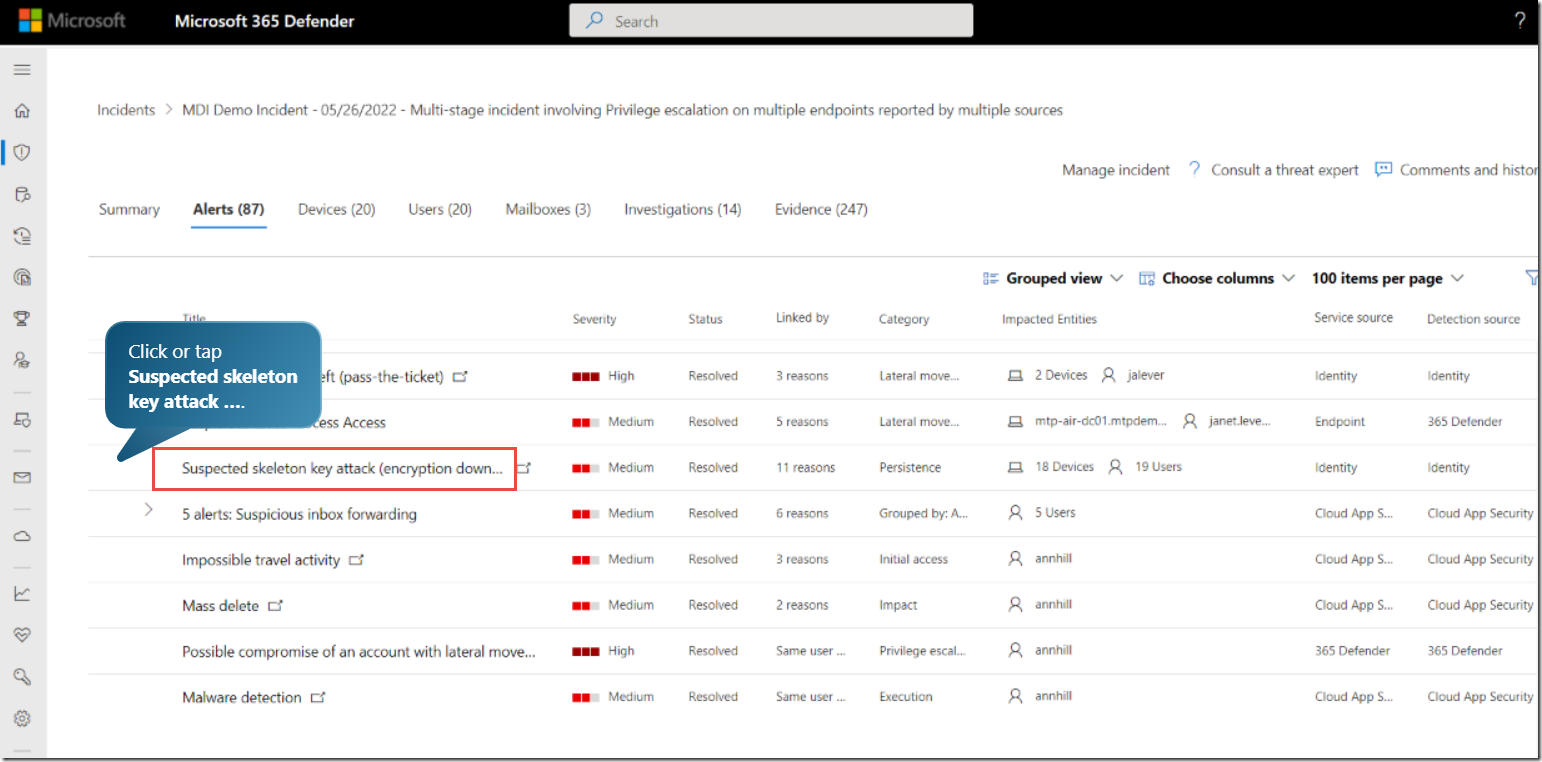Click Detection source column header
The image size is (1542, 762).
(x=1473, y=319)
